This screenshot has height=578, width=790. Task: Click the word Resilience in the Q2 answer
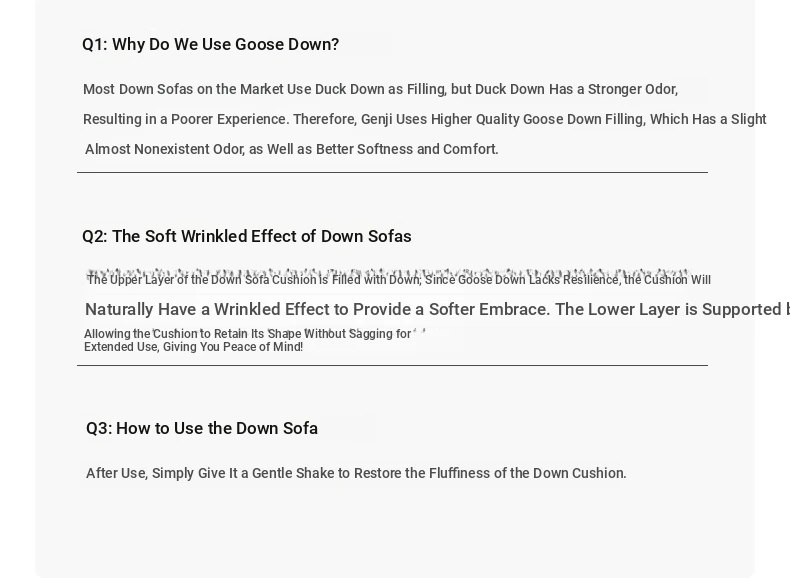pyautogui.click(x=591, y=280)
